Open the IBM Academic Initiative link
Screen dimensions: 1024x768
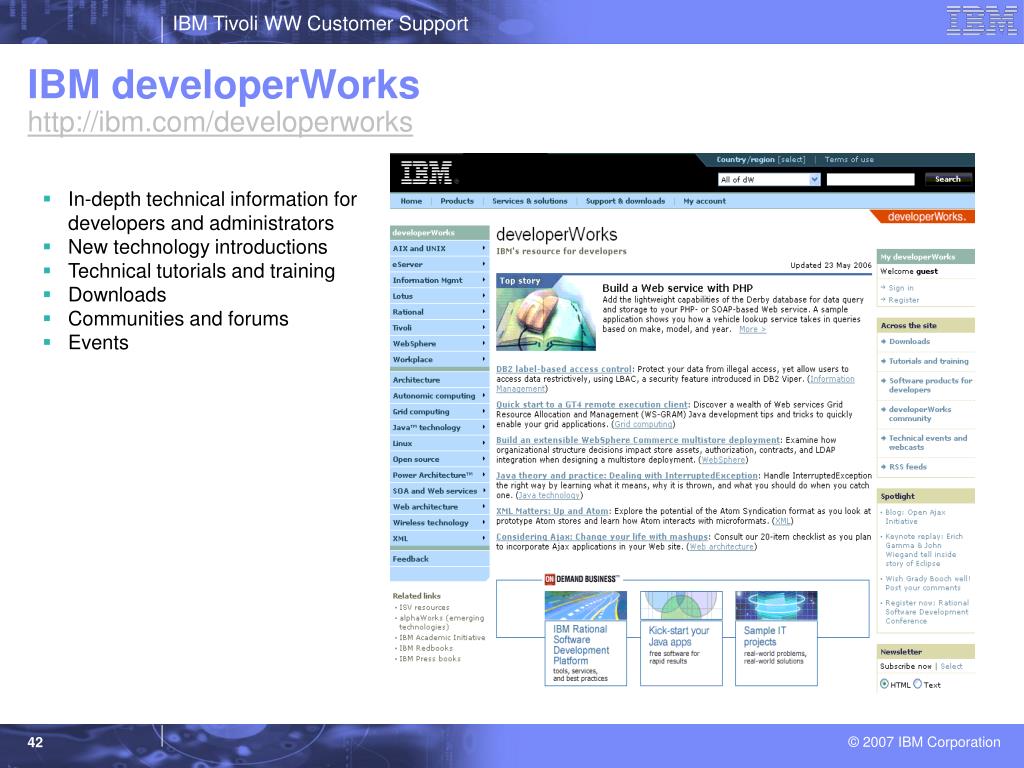coord(442,638)
